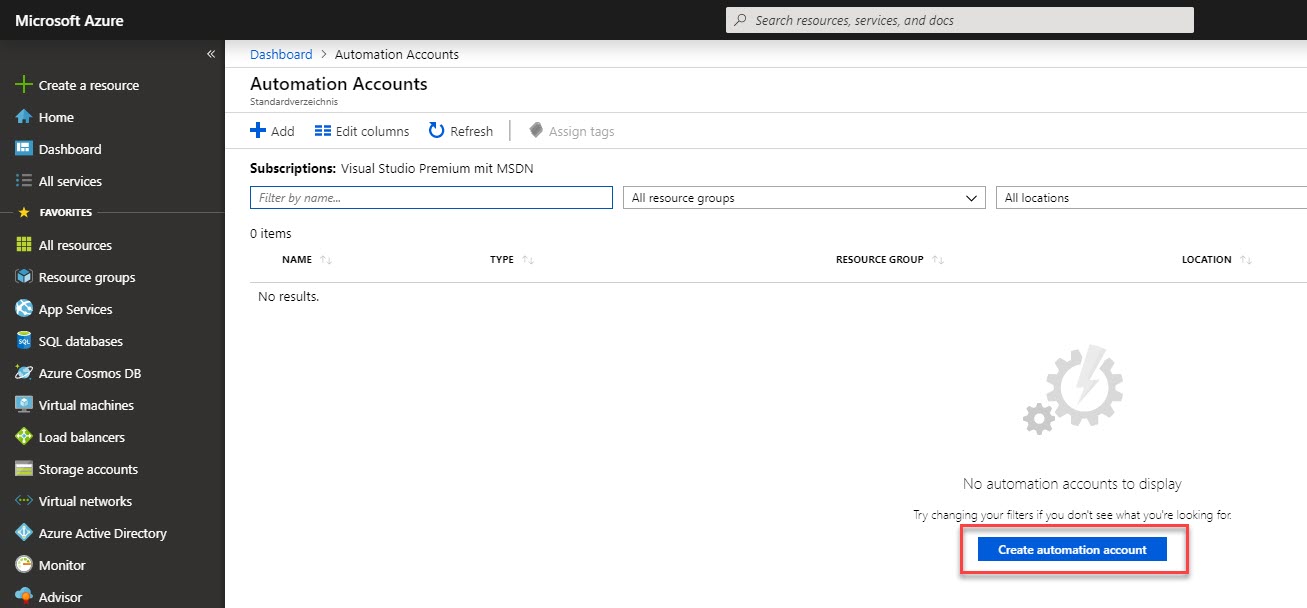Image resolution: width=1307 pixels, height=608 pixels.
Task: Select Resource groups label in sidebar
Action: (x=87, y=277)
